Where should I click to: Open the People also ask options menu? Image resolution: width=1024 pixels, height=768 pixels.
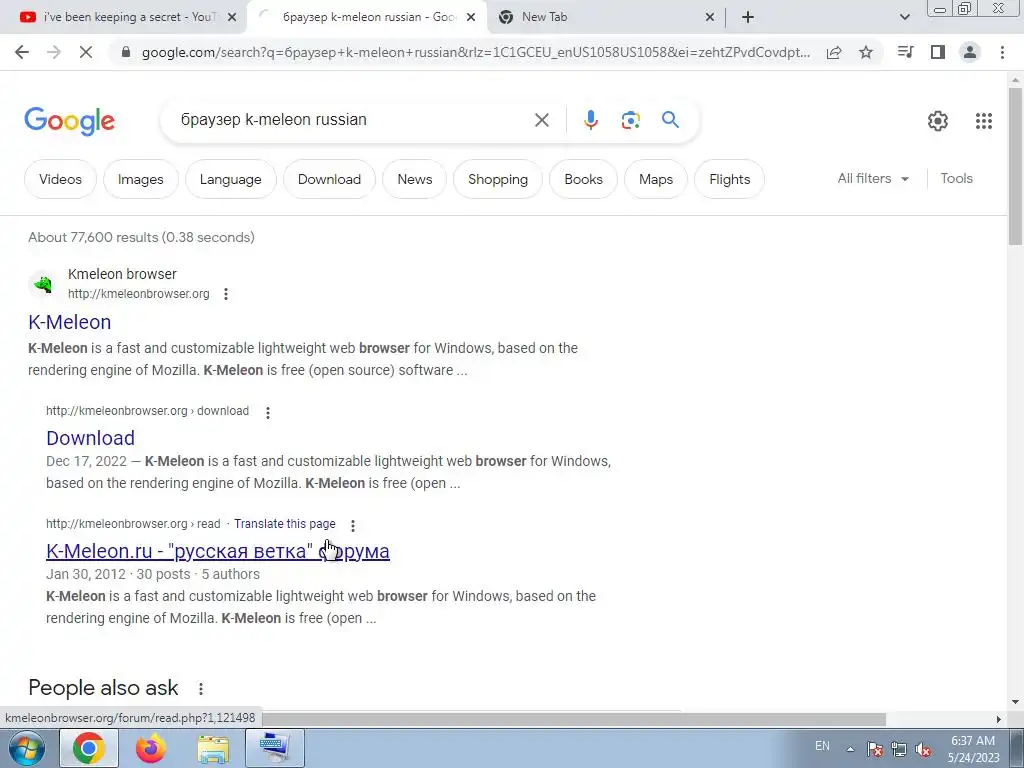pyautogui.click(x=201, y=688)
